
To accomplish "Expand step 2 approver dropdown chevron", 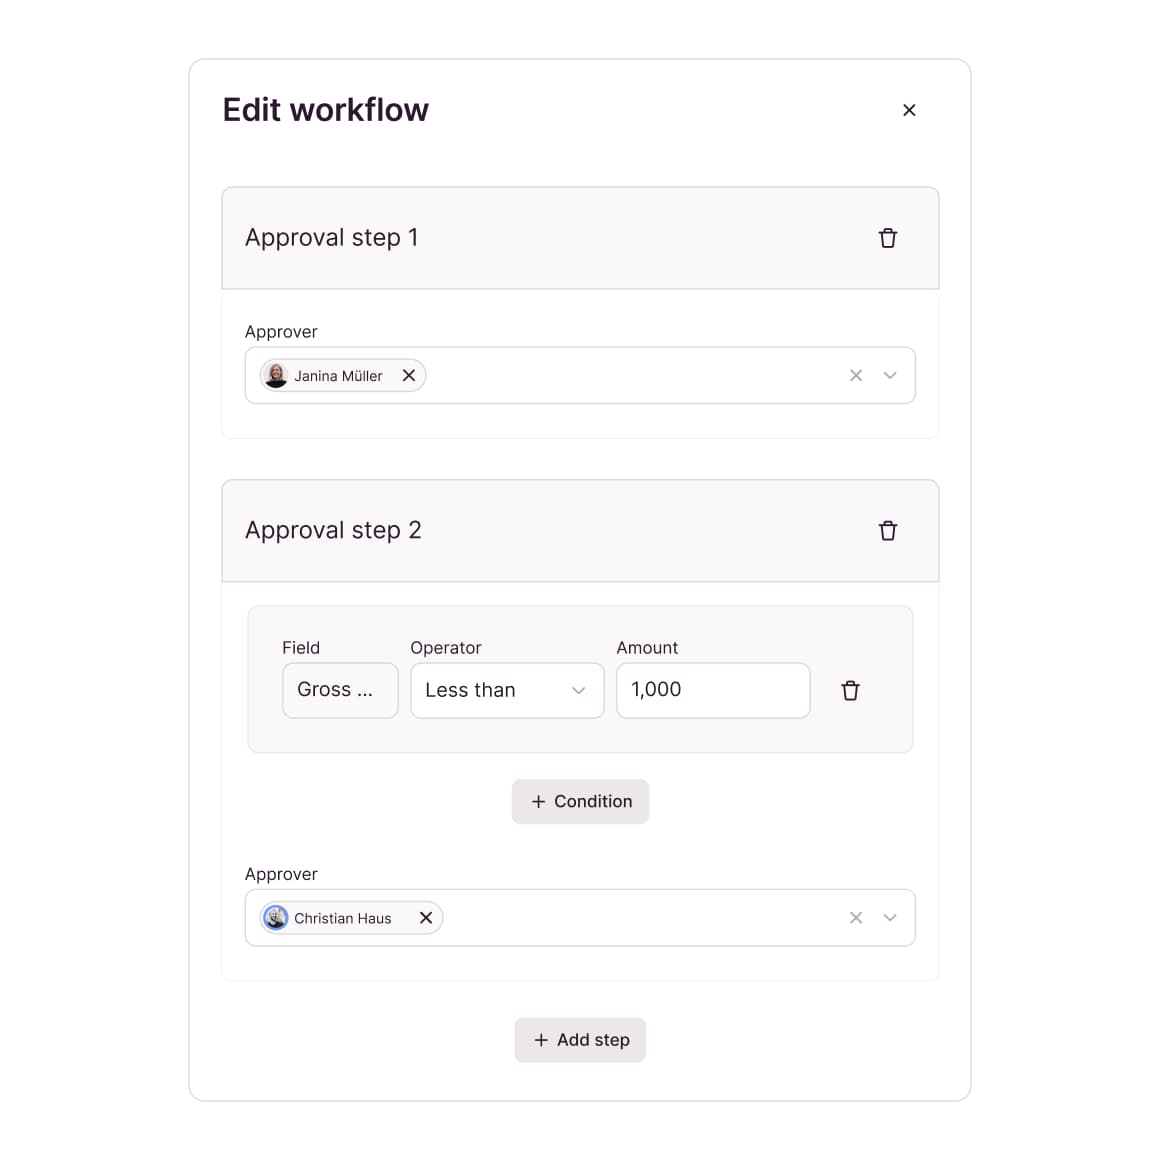I will tap(890, 918).
